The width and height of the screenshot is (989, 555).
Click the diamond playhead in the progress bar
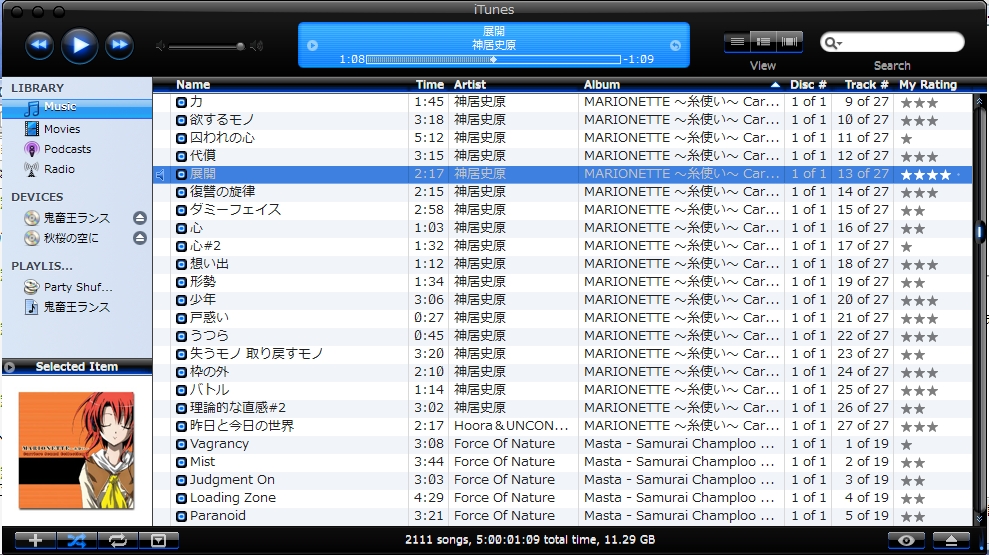point(493,59)
